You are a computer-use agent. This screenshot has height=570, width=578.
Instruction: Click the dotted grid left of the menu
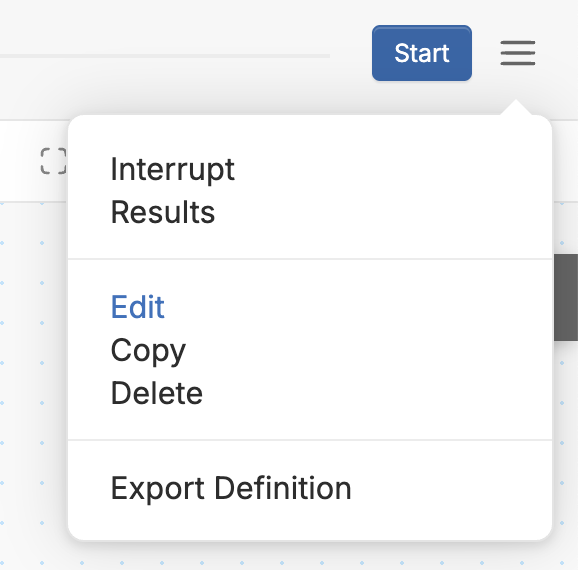coord(33,369)
